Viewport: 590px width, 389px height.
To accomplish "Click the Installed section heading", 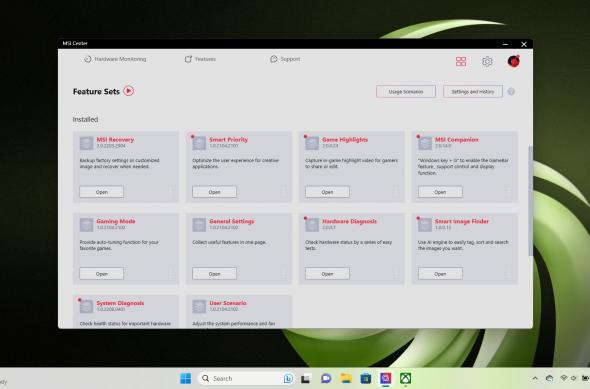I will (85, 119).
